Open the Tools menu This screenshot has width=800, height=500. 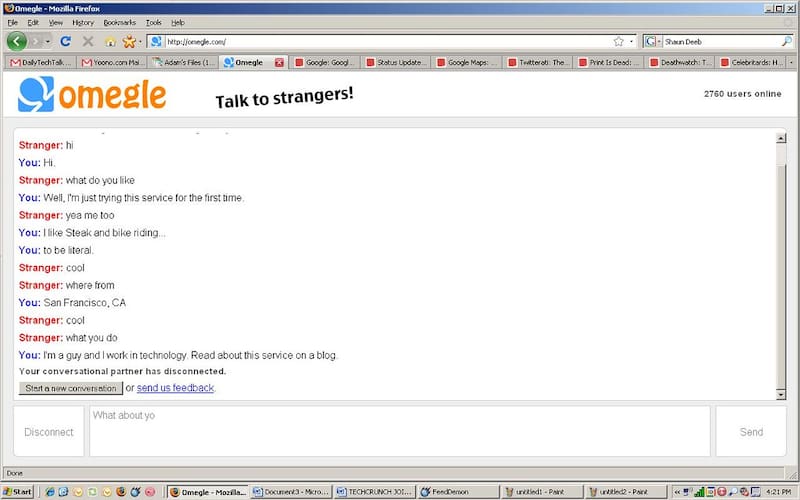pyautogui.click(x=153, y=22)
